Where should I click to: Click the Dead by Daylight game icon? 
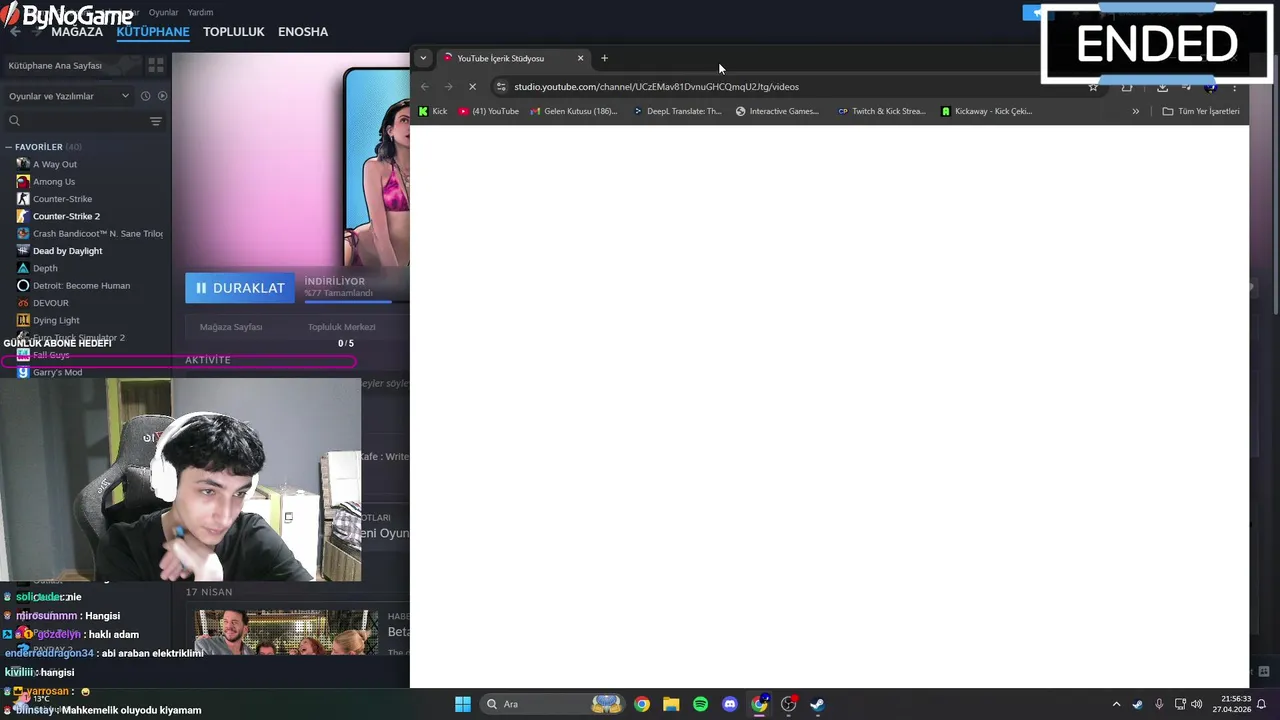click(x=23, y=251)
